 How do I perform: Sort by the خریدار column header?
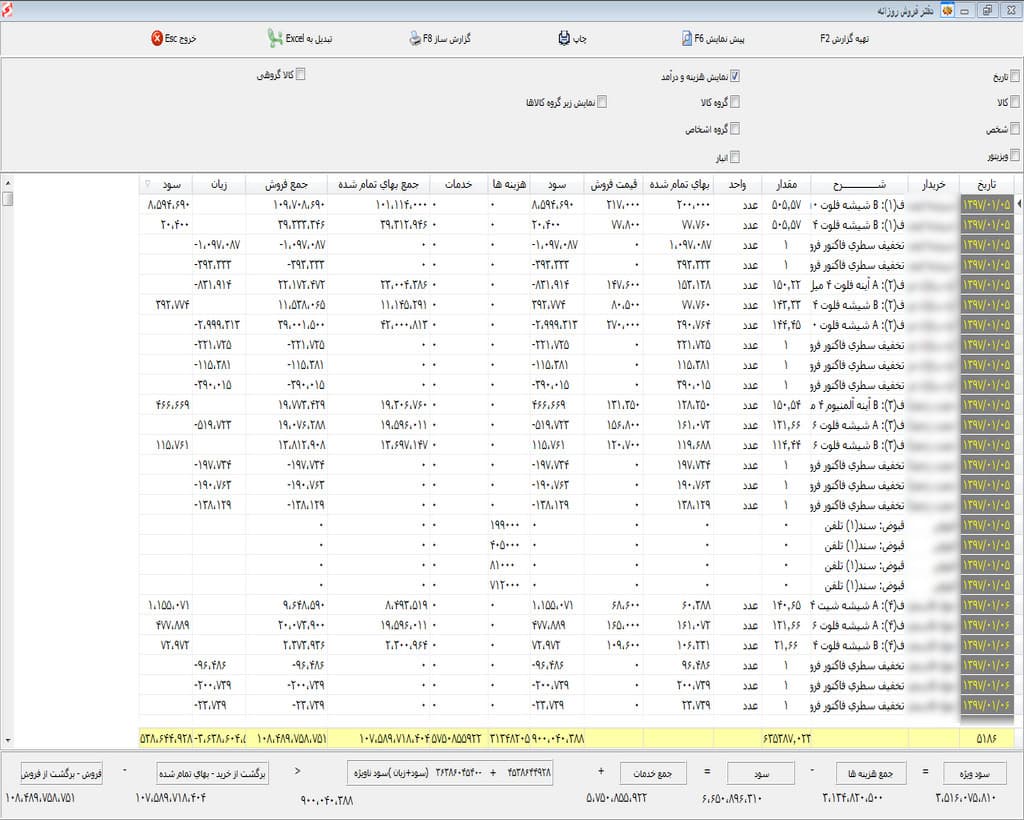(933, 184)
